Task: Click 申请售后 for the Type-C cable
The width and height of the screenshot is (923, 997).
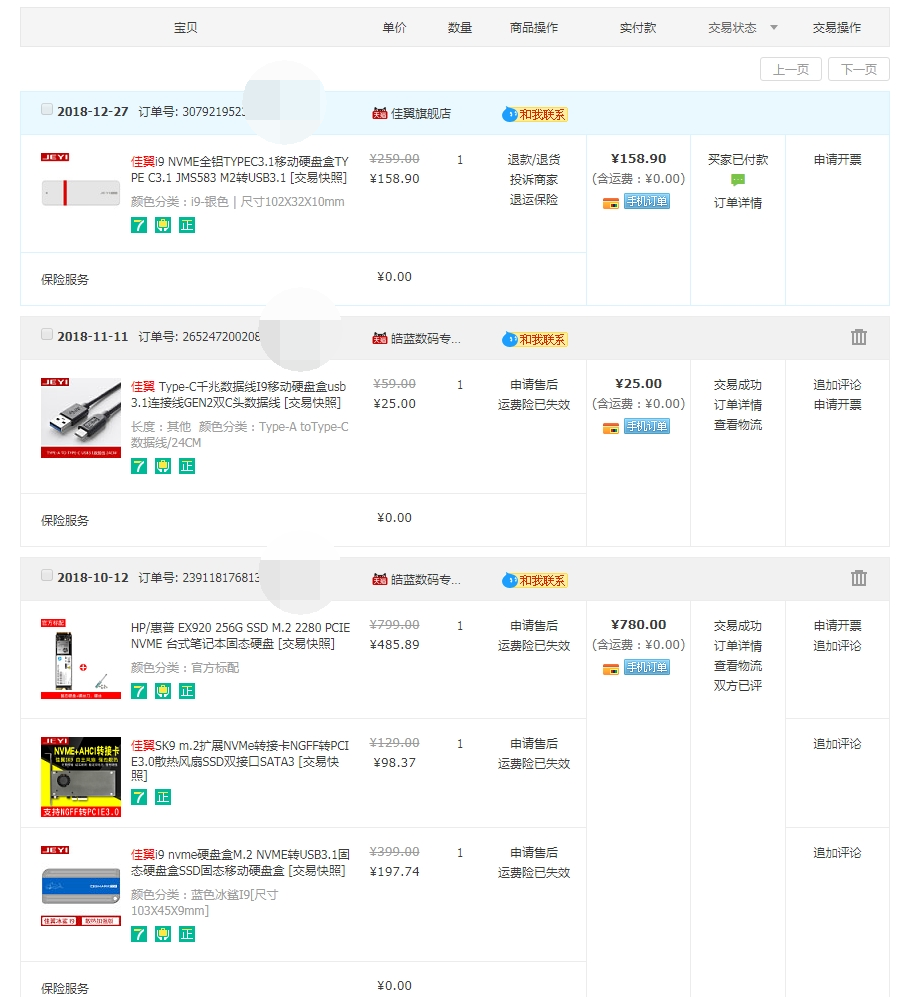Action: pyautogui.click(x=534, y=385)
